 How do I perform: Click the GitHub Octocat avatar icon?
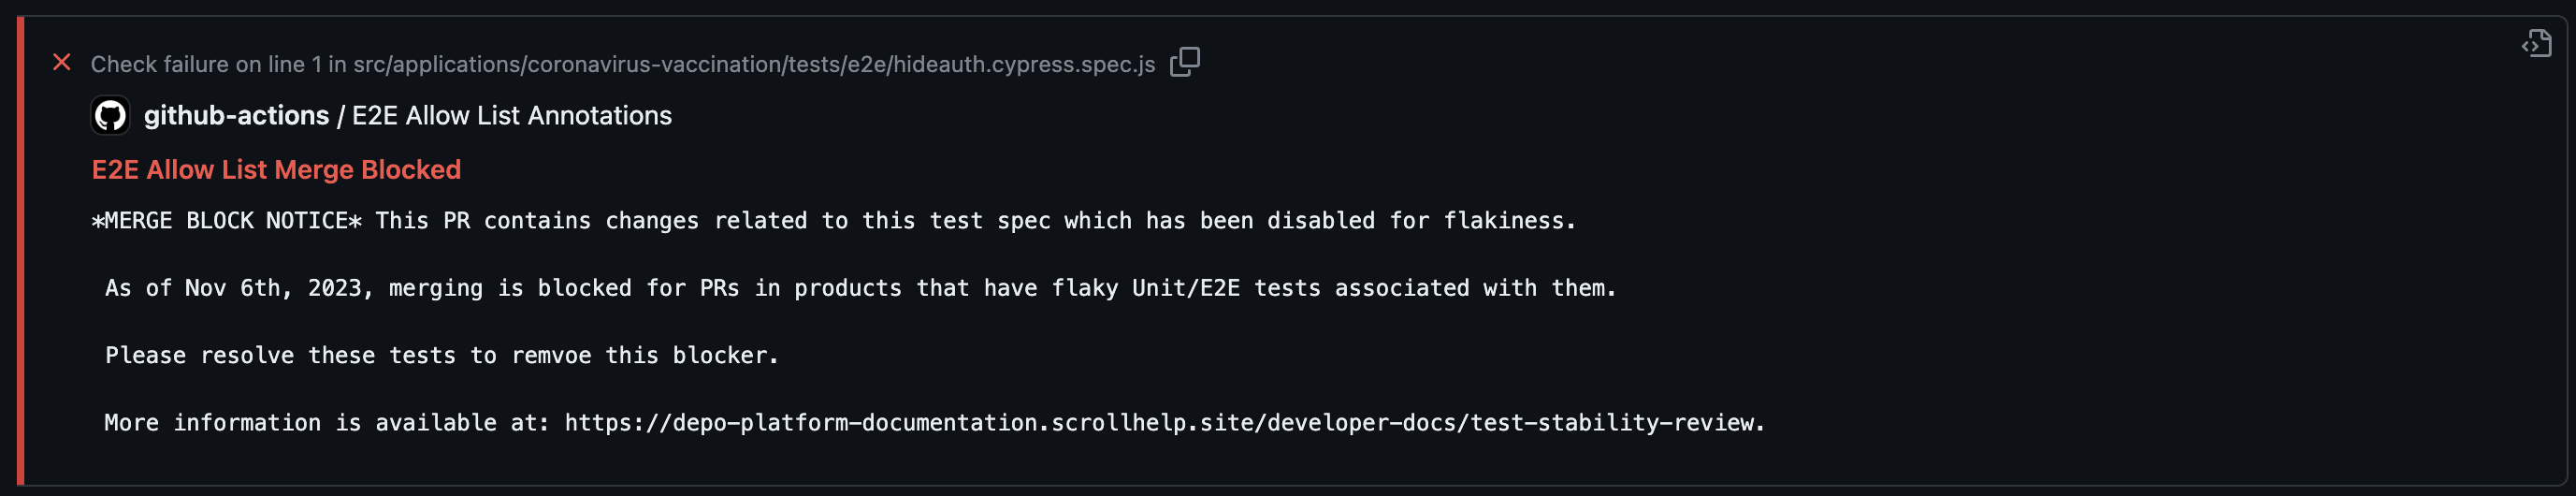click(x=110, y=116)
